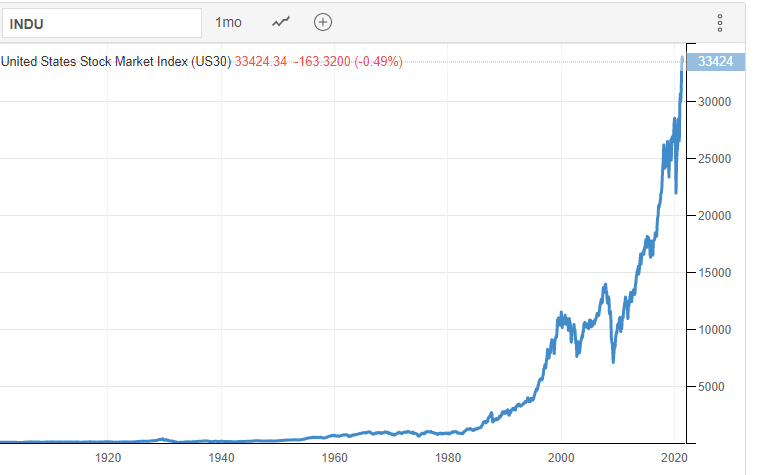
Task: Click the United States Stock Market Index legend
Action: [x=116, y=62]
